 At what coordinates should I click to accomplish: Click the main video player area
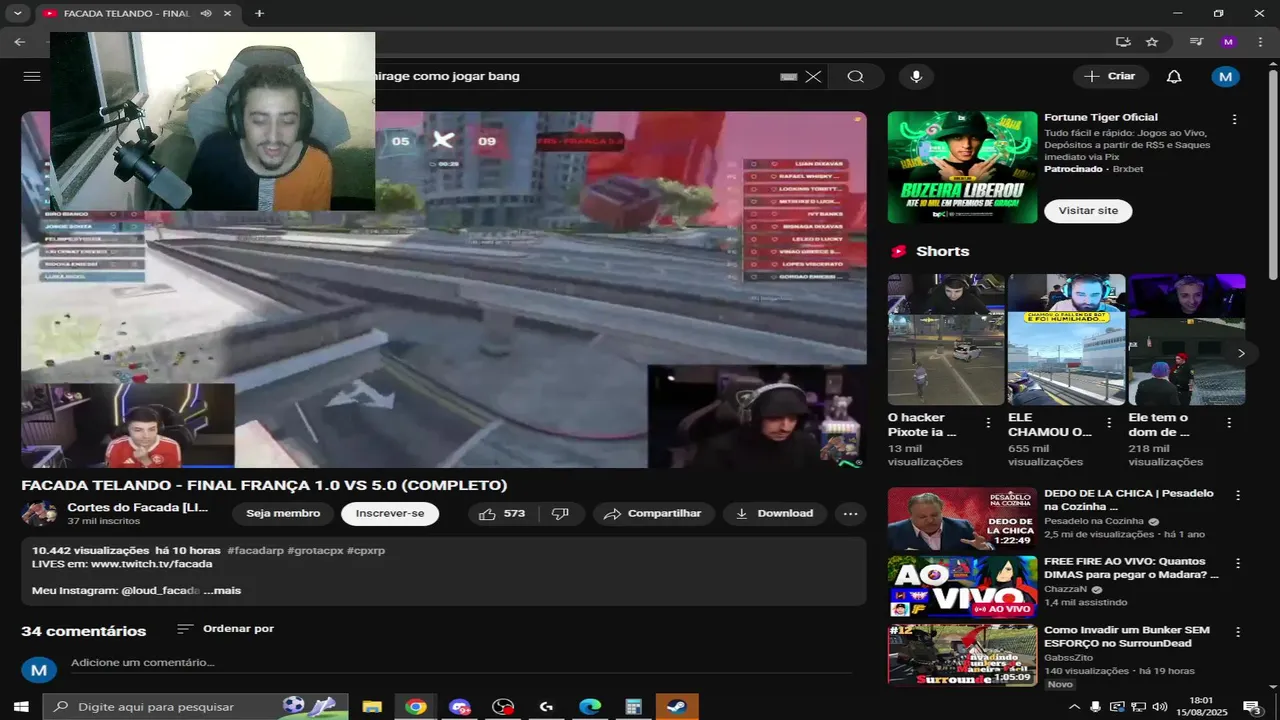(444, 289)
